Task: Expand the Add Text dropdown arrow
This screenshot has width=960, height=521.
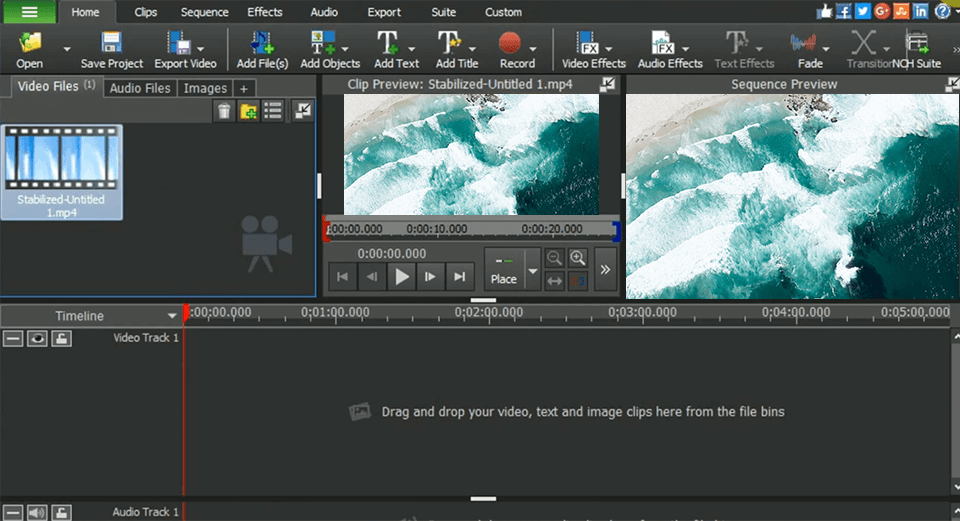Action: (x=411, y=49)
